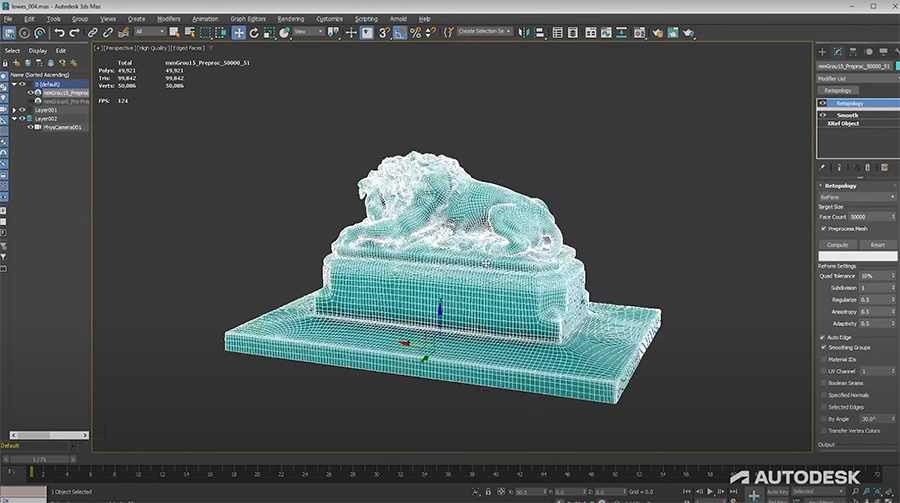Collapse the Retopology rollout arrow
900x503 pixels.
pyautogui.click(x=821, y=186)
